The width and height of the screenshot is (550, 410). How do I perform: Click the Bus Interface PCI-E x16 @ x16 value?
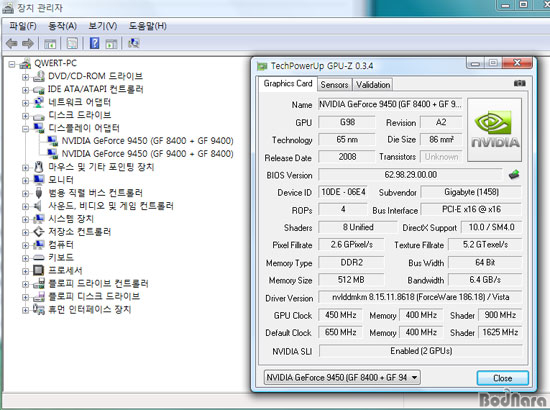[x=471, y=209]
